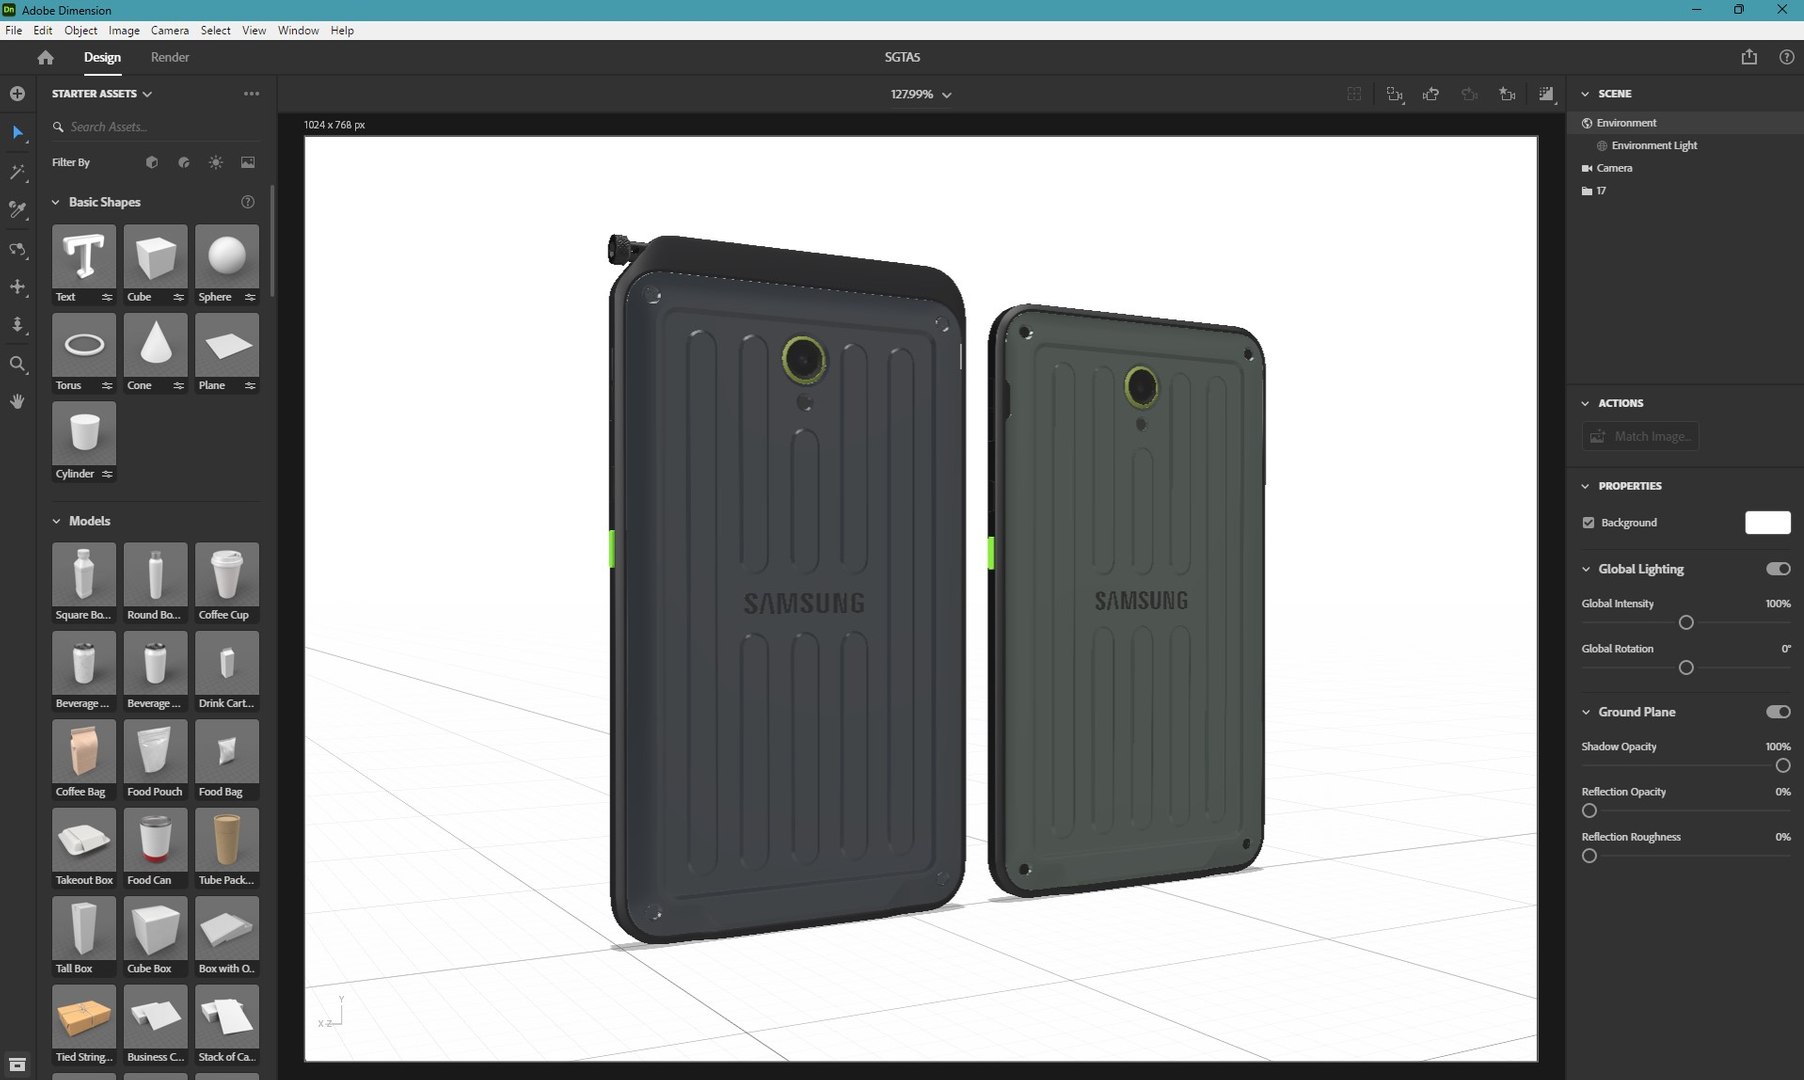Toggle the Content panel icon at bottom left
1804x1080 pixels.
pos(17,1064)
